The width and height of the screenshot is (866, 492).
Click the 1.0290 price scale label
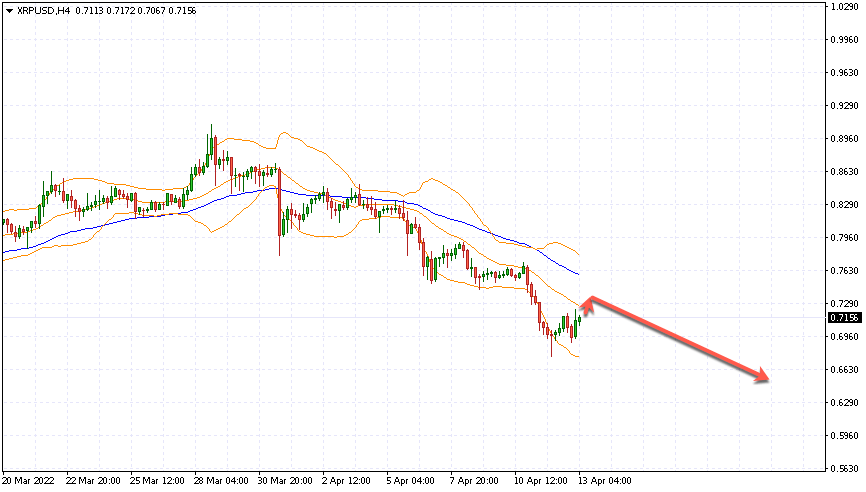[x=844, y=8]
